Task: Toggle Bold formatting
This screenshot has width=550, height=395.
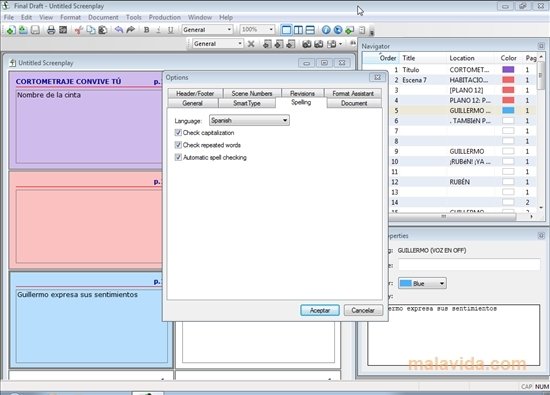Action: pos(147,30)
